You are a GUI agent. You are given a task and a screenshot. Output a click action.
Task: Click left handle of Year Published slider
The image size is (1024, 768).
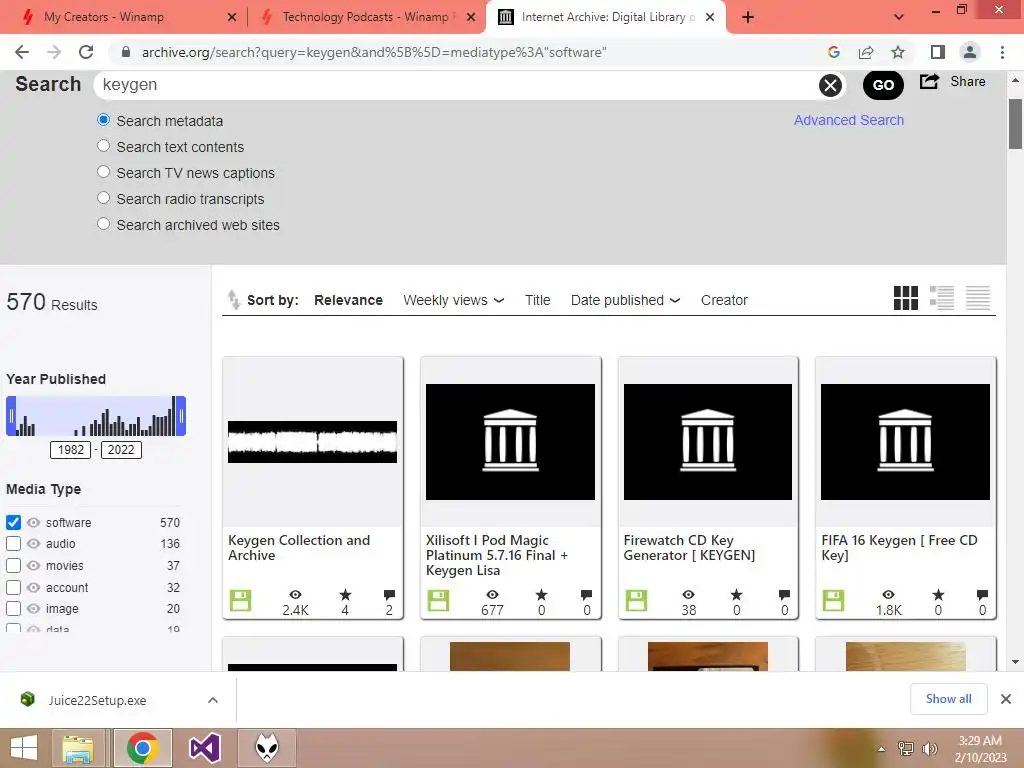click(11, 416)
